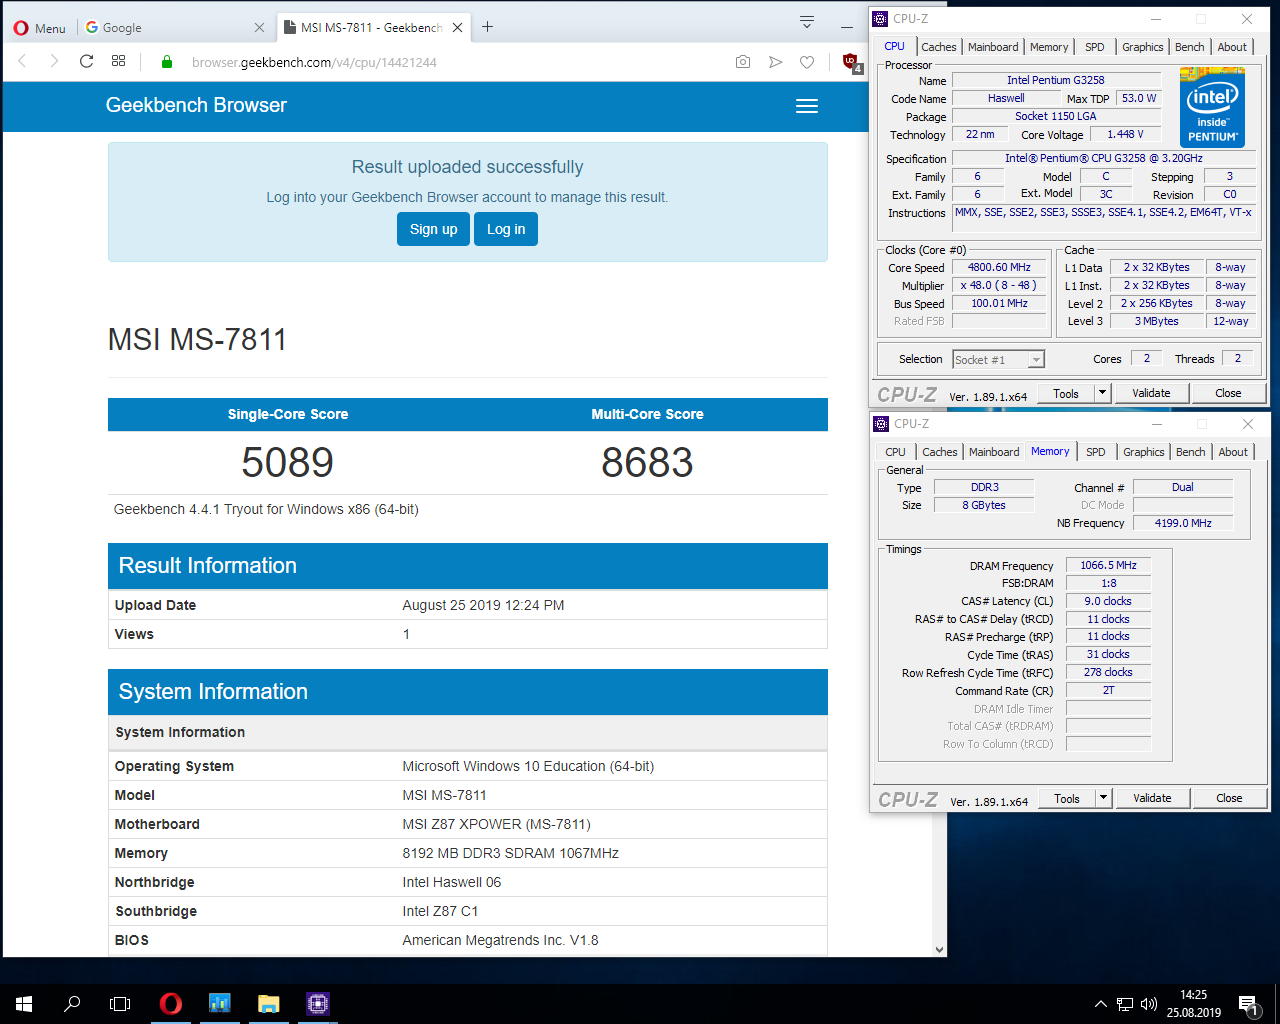The width and height of the screenshot is (1280, 1024).
Task: Click the CPU-Z taskbar icon
Action: pos(317,1004)
